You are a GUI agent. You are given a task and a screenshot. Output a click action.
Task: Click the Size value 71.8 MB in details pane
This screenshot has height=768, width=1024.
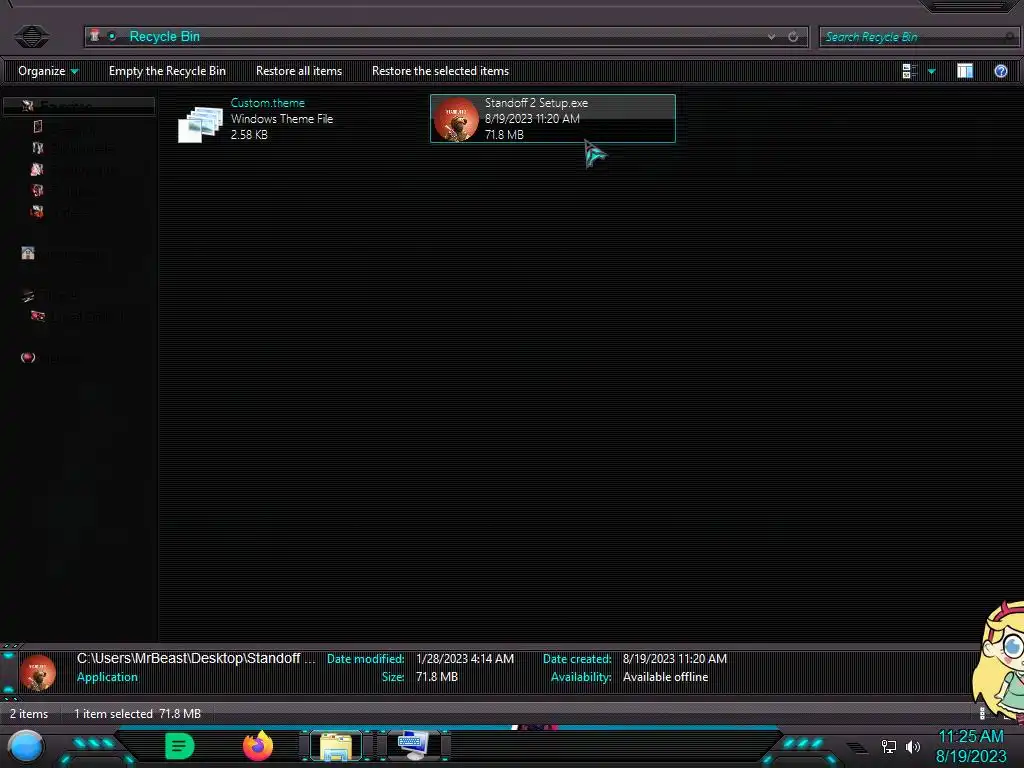click(x=436, y=677)
